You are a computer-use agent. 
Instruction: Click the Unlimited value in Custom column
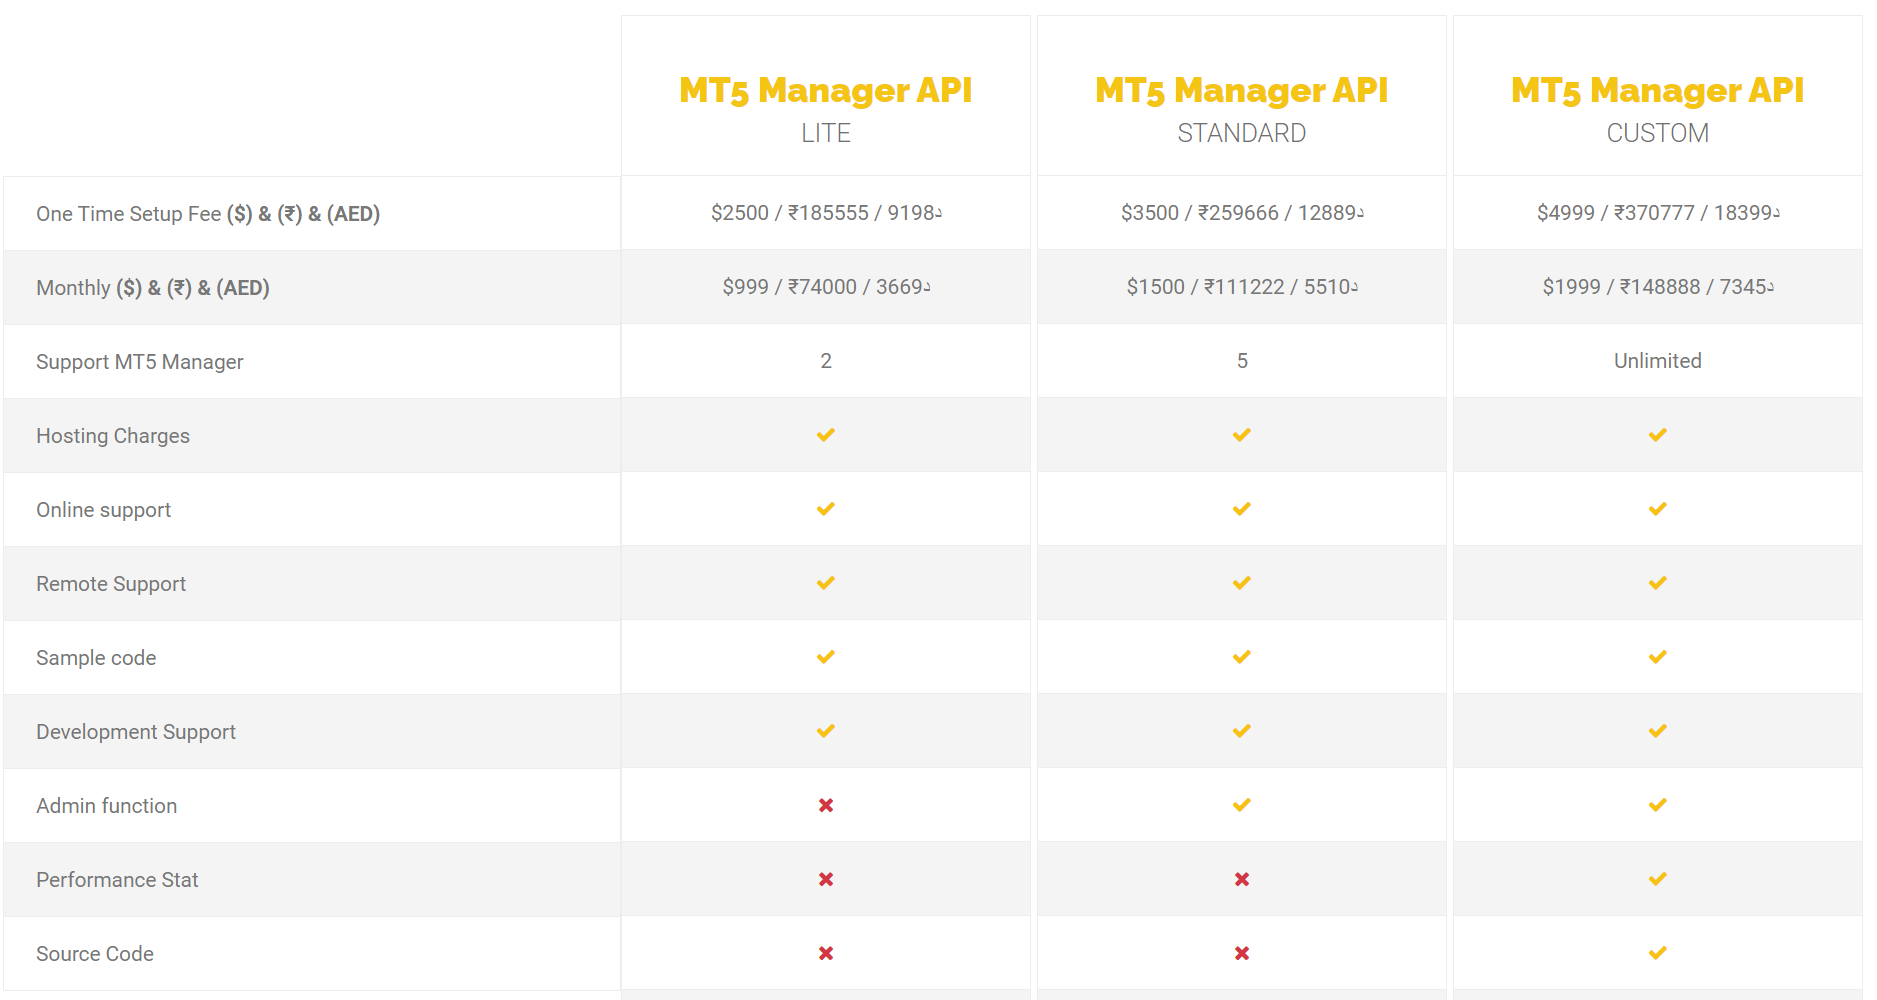coord(1657,361)
